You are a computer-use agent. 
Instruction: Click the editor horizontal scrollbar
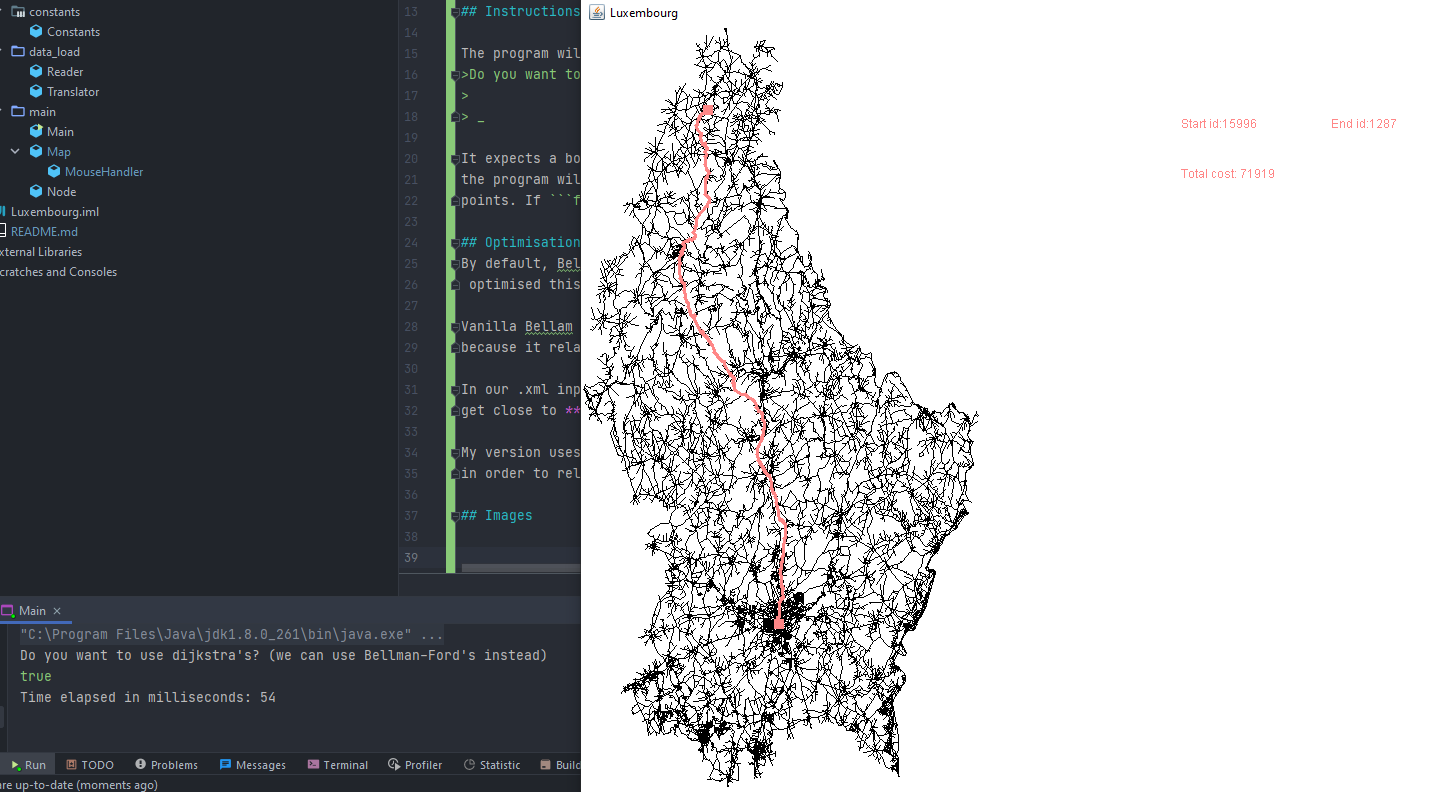click(520, 568)
